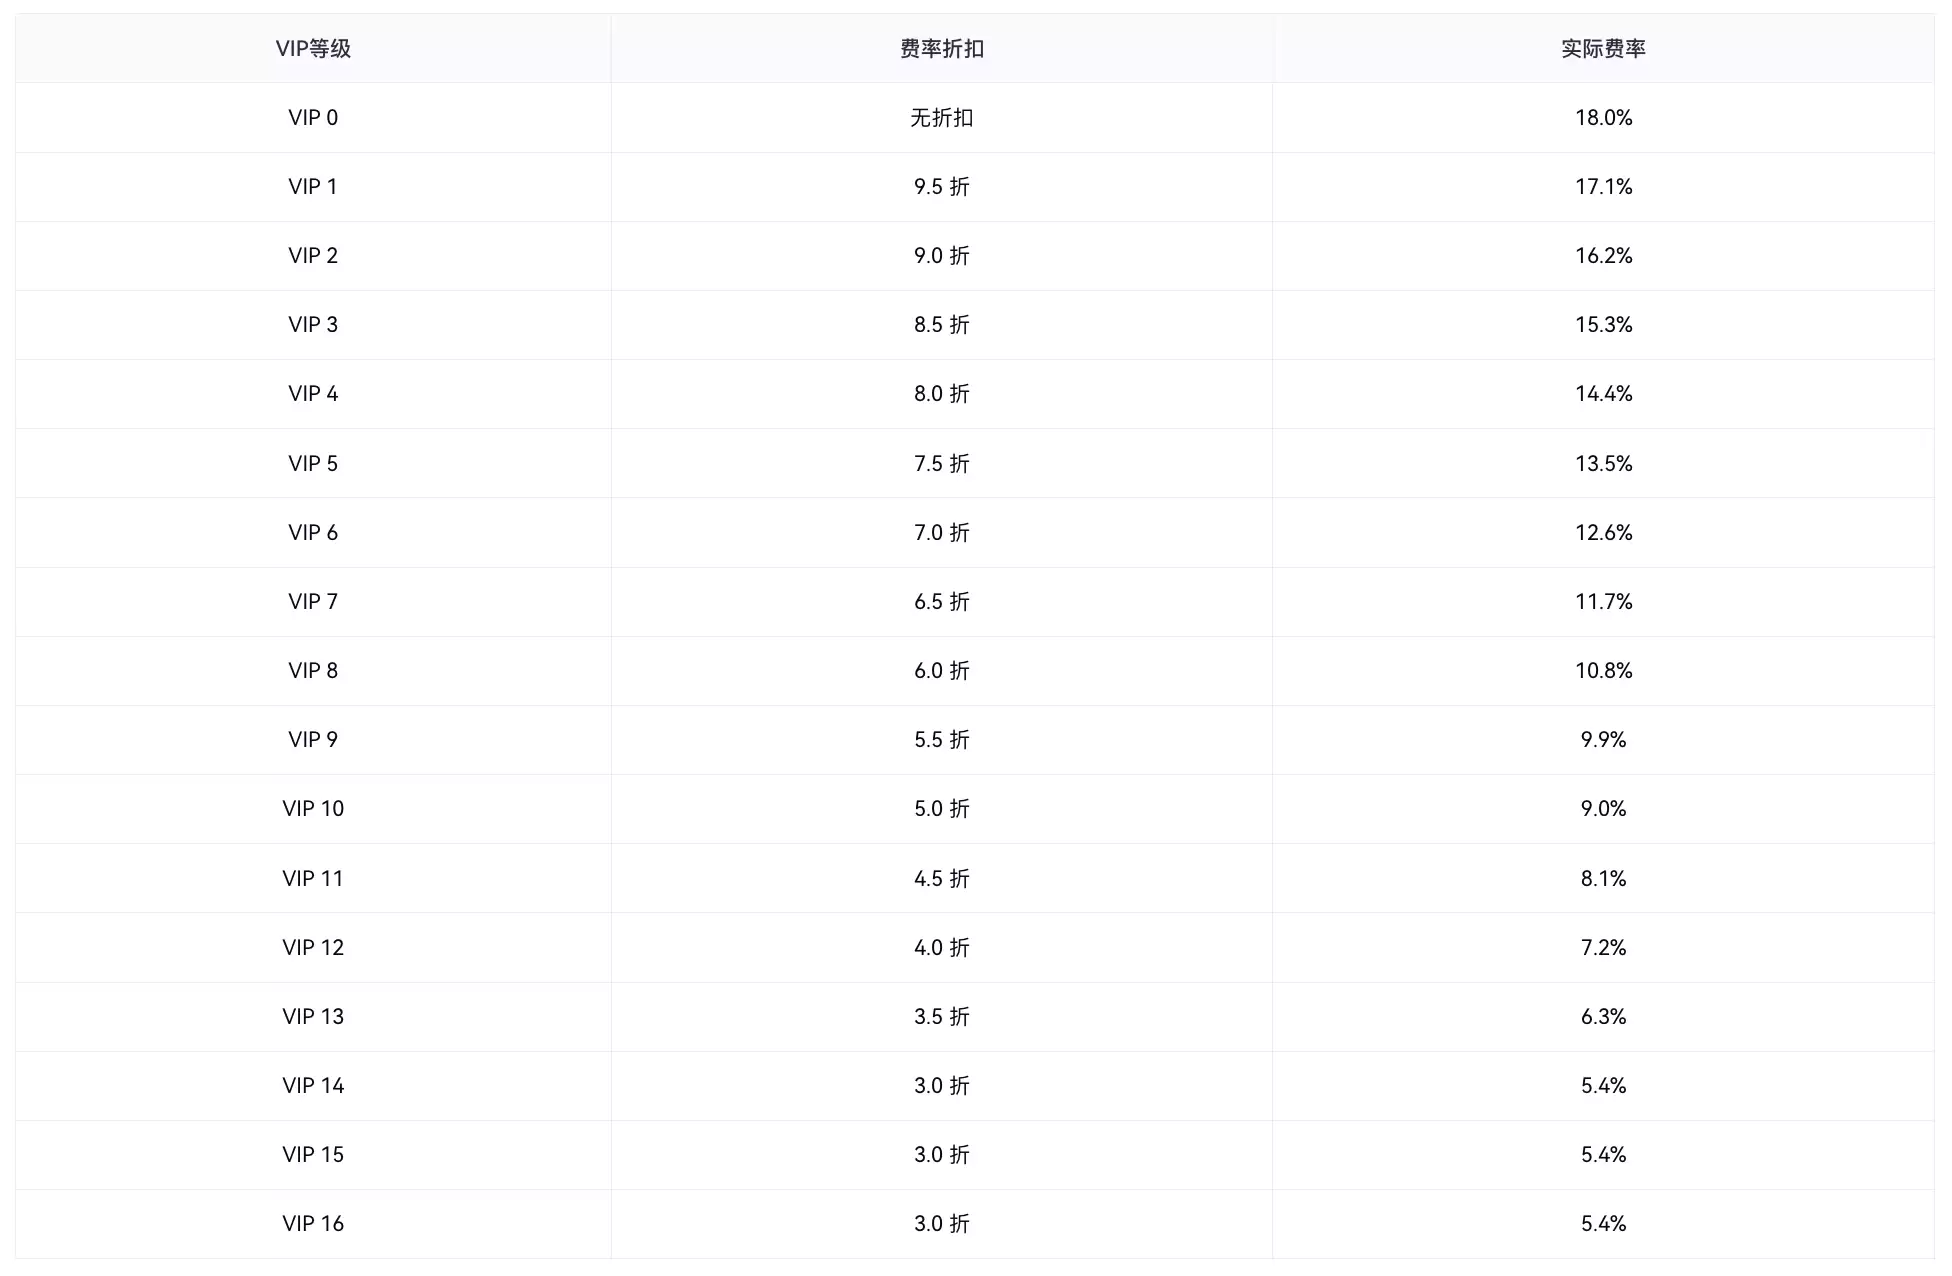Select the 13.5% rate cell
Screen dimensions: 1952x1276
(1603, 464)
